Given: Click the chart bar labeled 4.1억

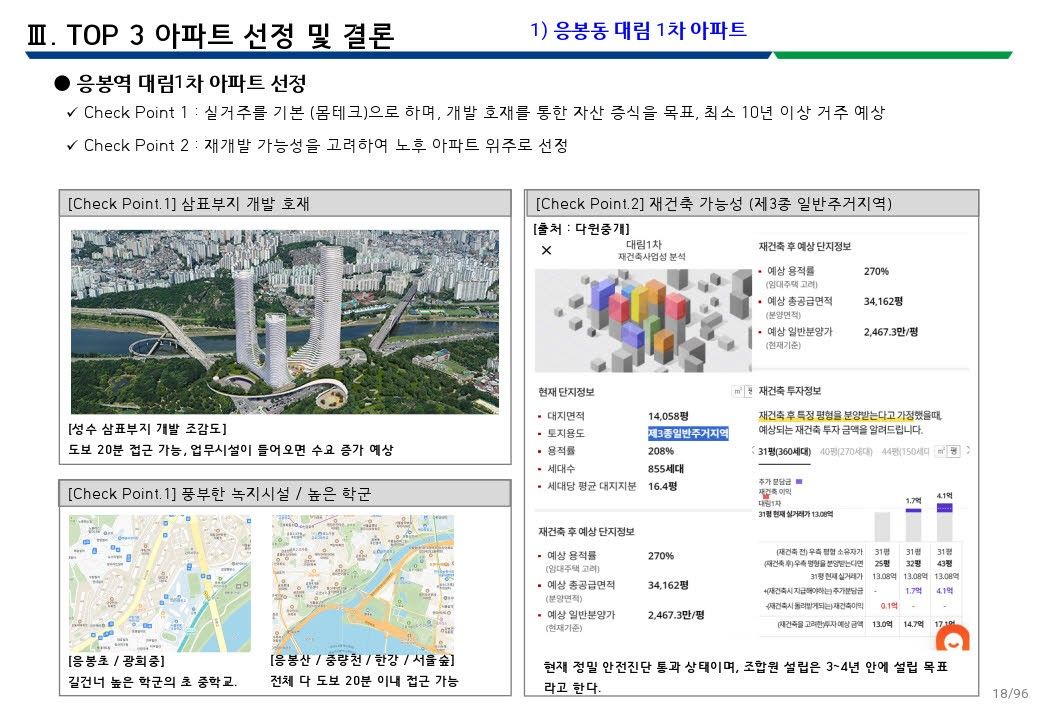Looking at the screenshot, I should pyautogui.click(x=944, y=522).
